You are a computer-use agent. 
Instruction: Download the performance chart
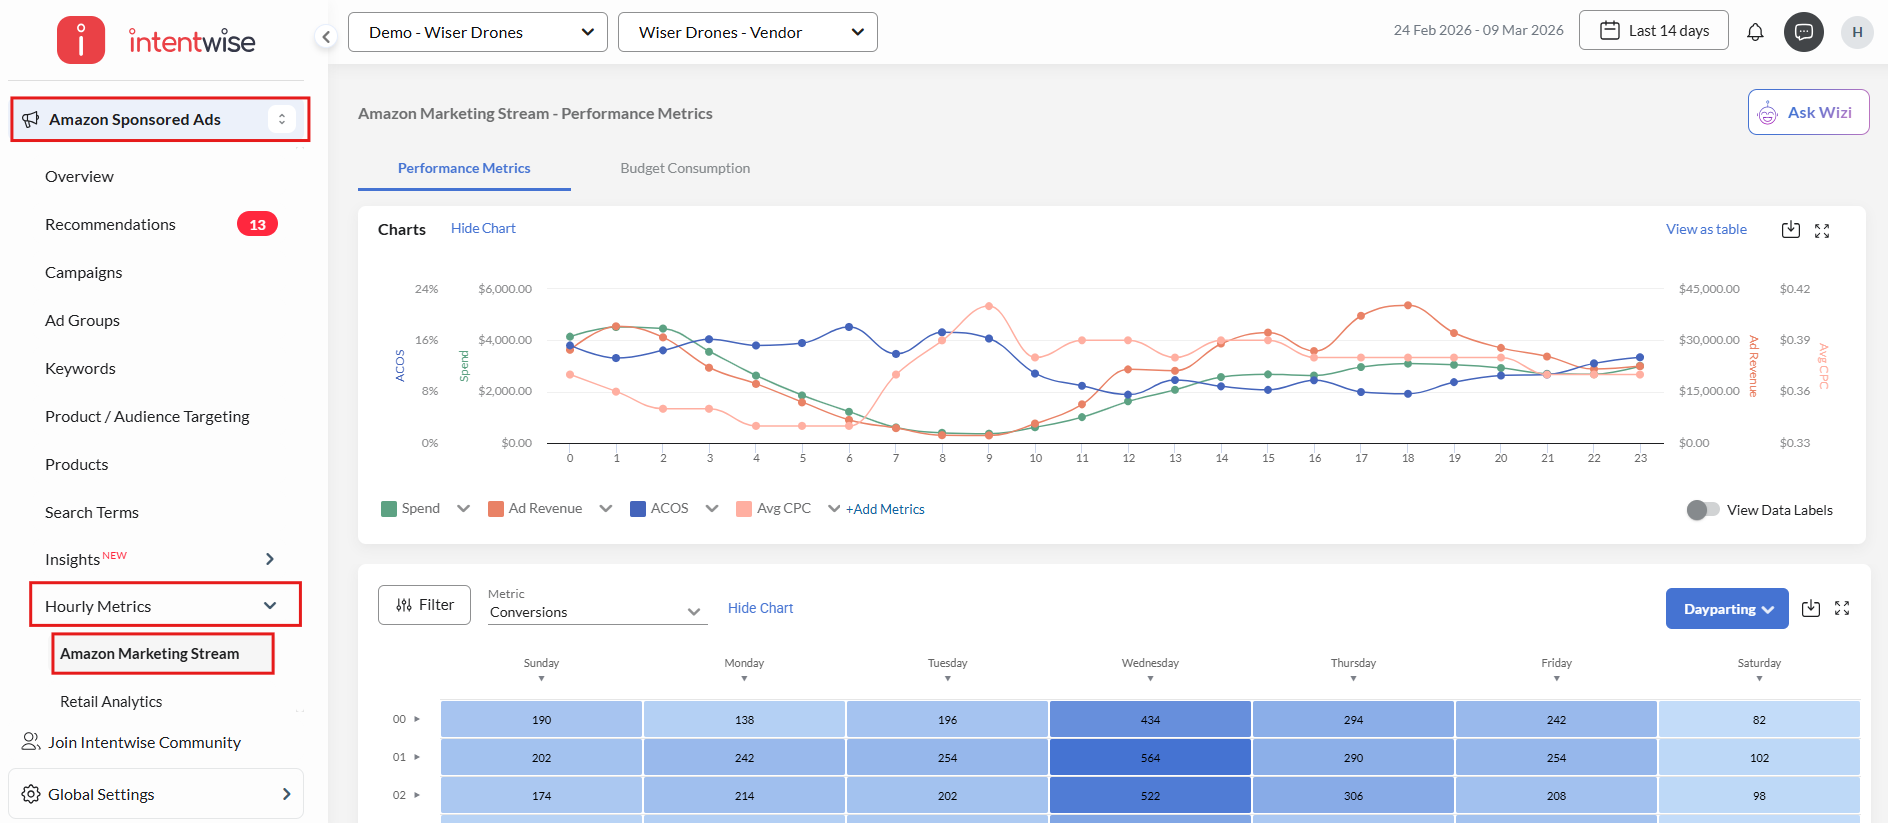[1791, 230]
